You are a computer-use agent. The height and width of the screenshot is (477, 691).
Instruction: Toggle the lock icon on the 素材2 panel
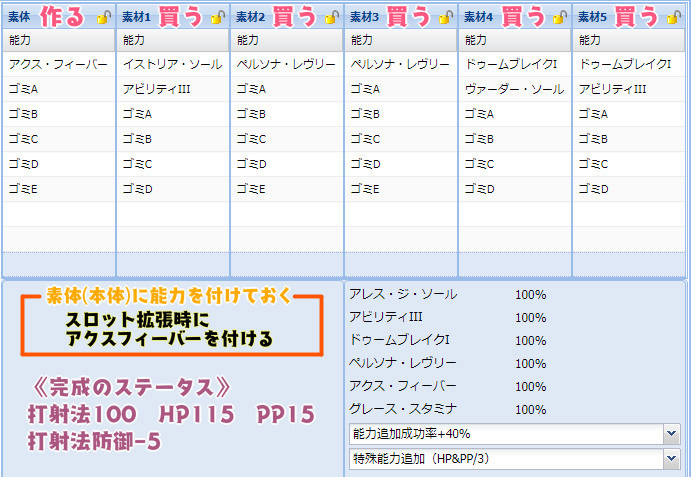point(332,18)
